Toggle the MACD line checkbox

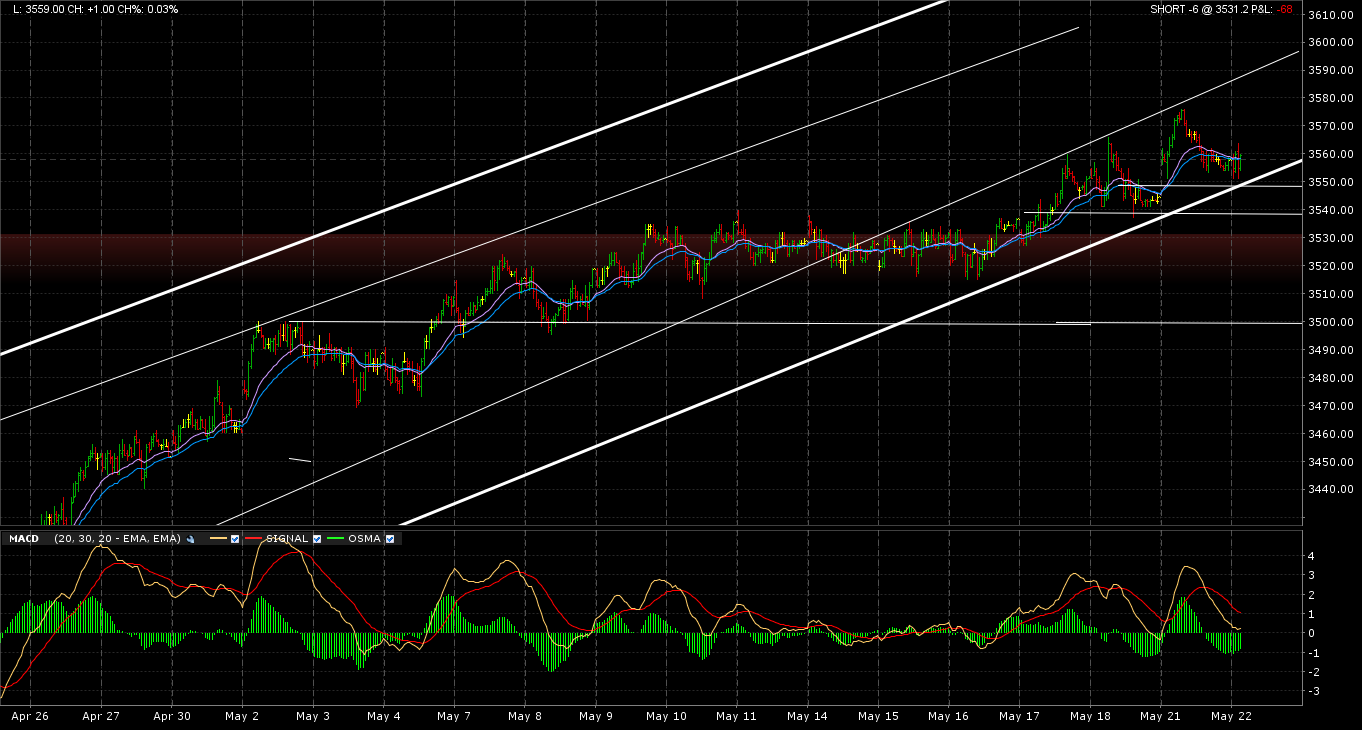click(x=235, y=539)
